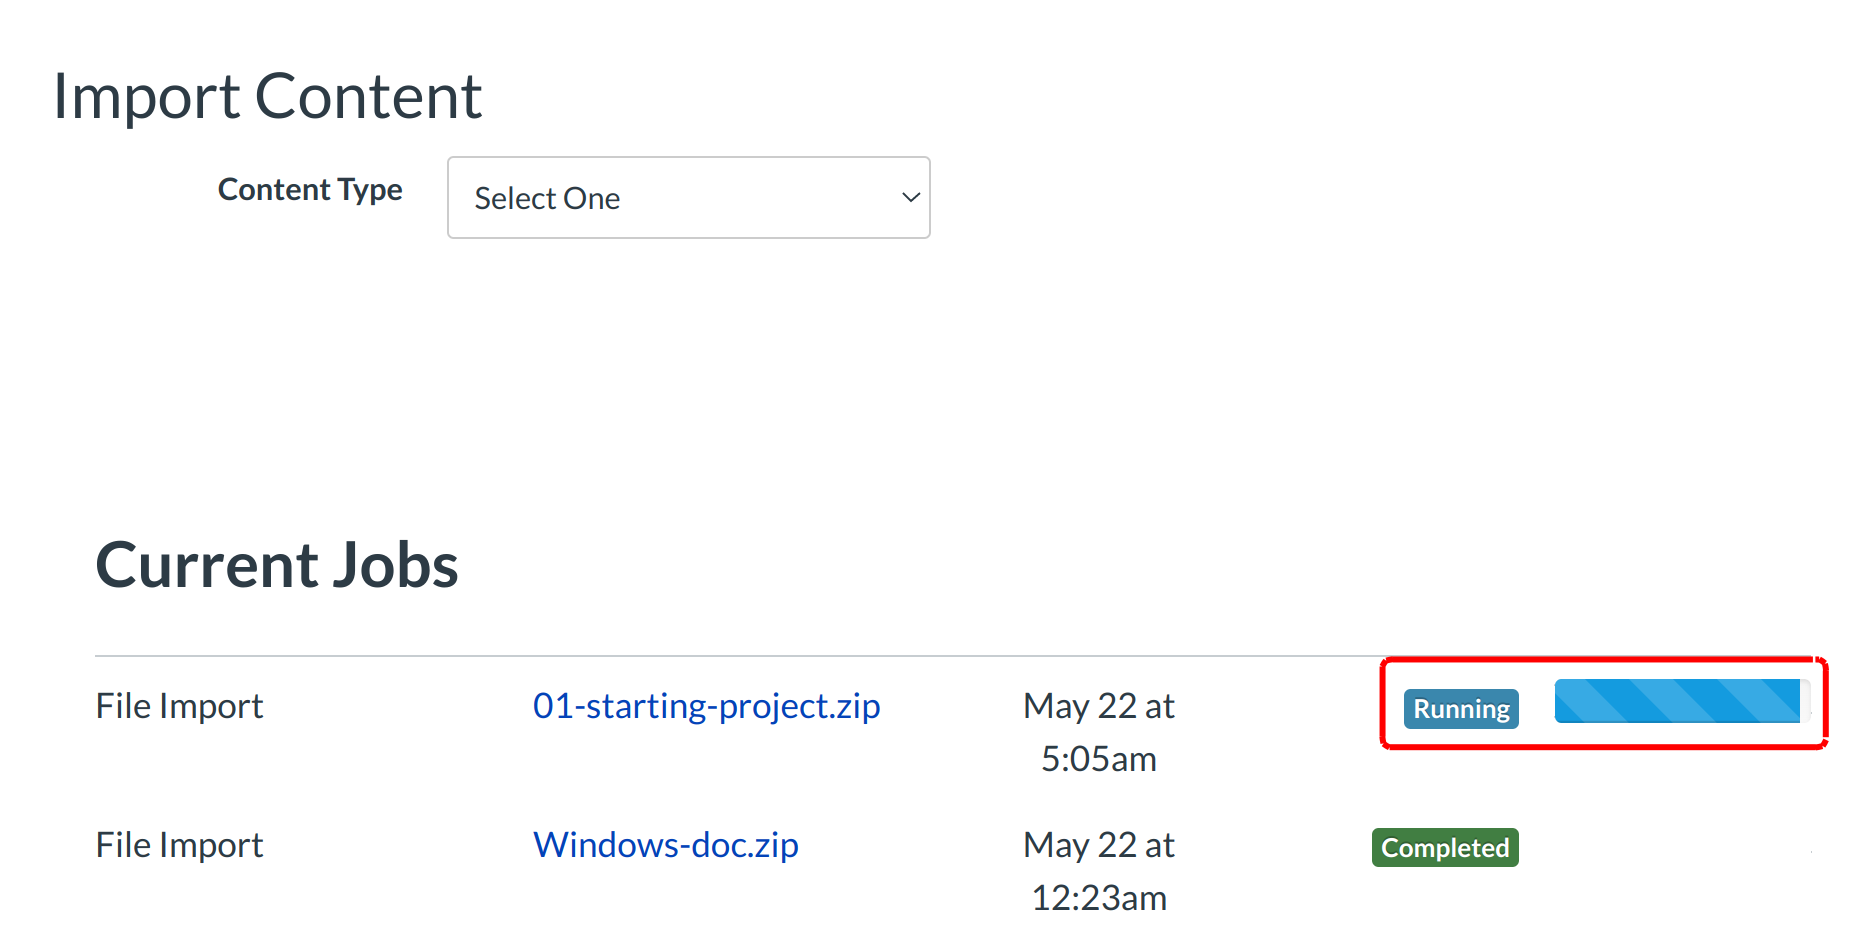Click 'May 22 at' above 5:05am
The width and height of the screenshot is (1851, 931).
(1098, 706)
